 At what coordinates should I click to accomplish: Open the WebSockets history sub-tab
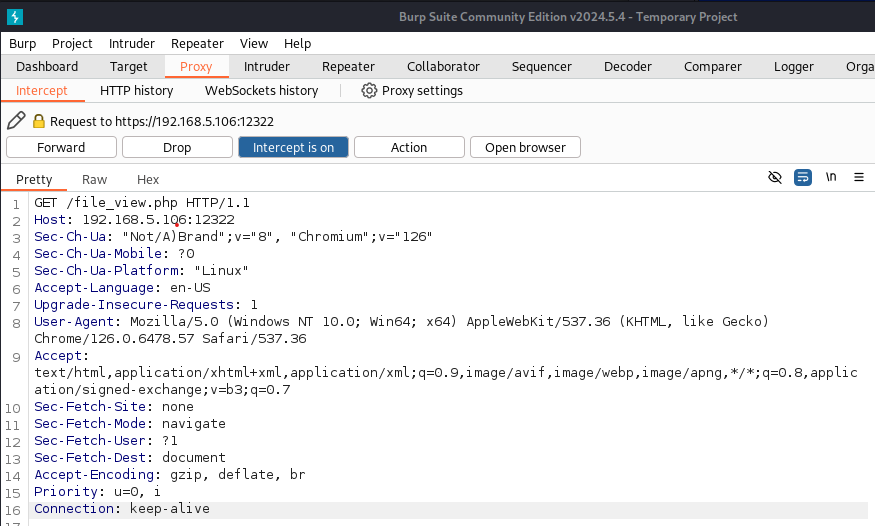pyautogui.click(x=262, y=90)
